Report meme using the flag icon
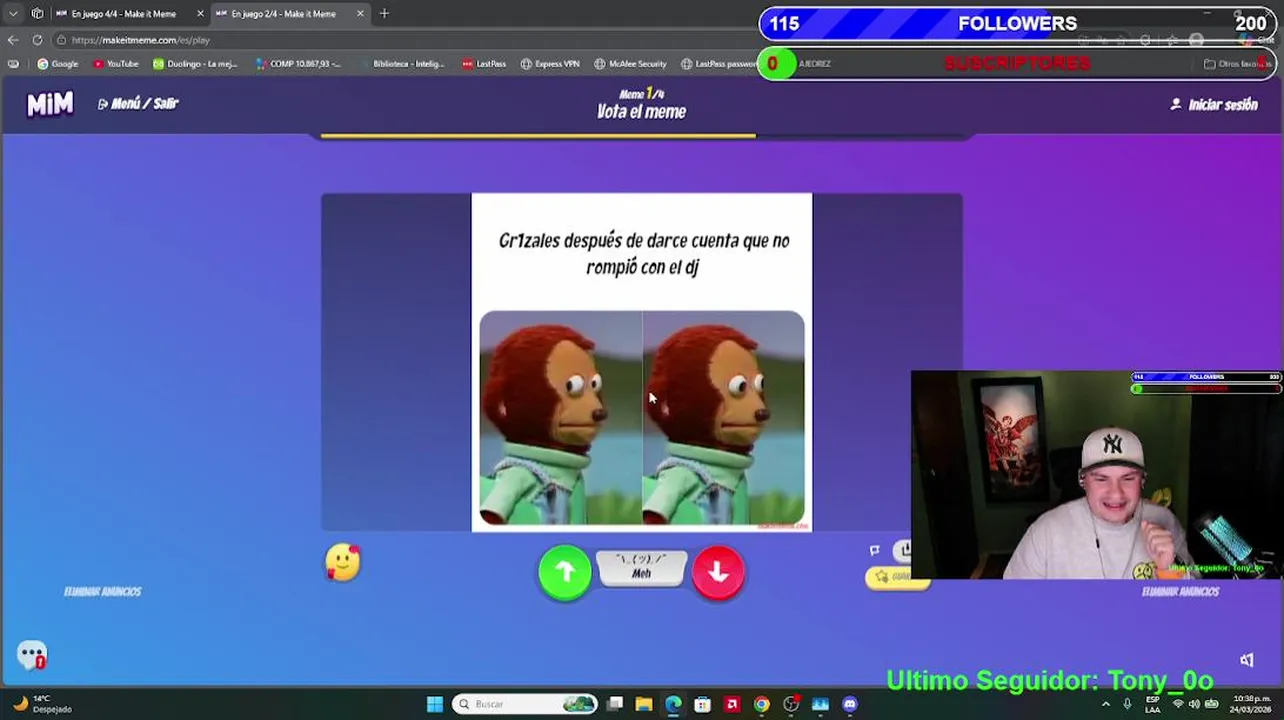 (875, 550)
